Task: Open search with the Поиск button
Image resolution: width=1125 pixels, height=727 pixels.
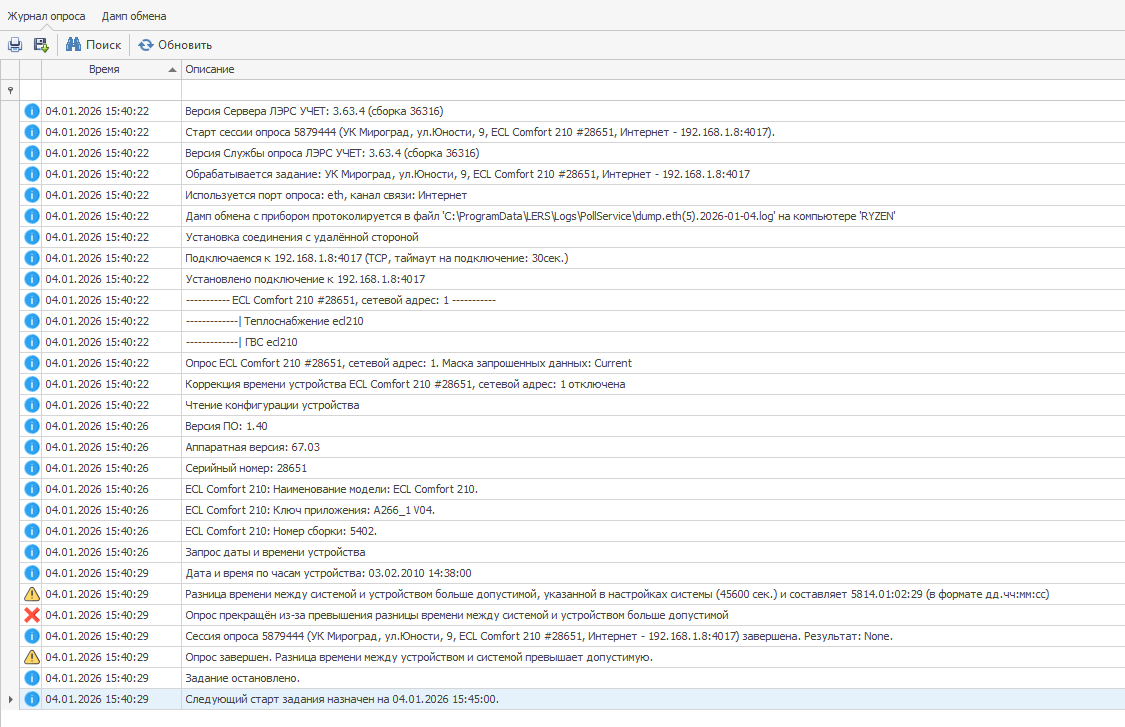Action: 93,45
